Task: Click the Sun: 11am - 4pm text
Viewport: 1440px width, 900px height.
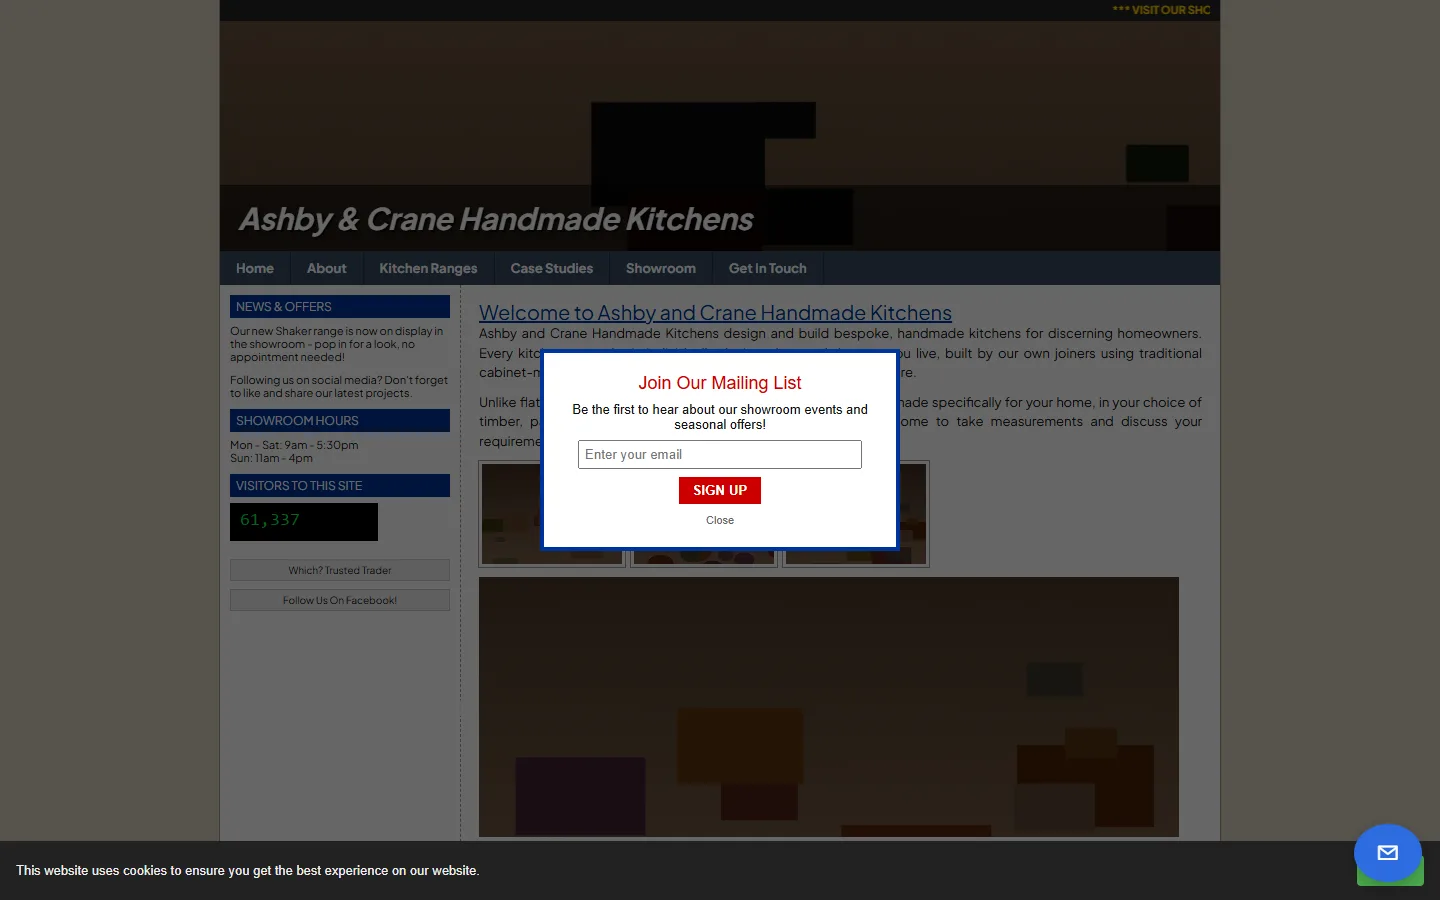Action: tap(271, 458)
